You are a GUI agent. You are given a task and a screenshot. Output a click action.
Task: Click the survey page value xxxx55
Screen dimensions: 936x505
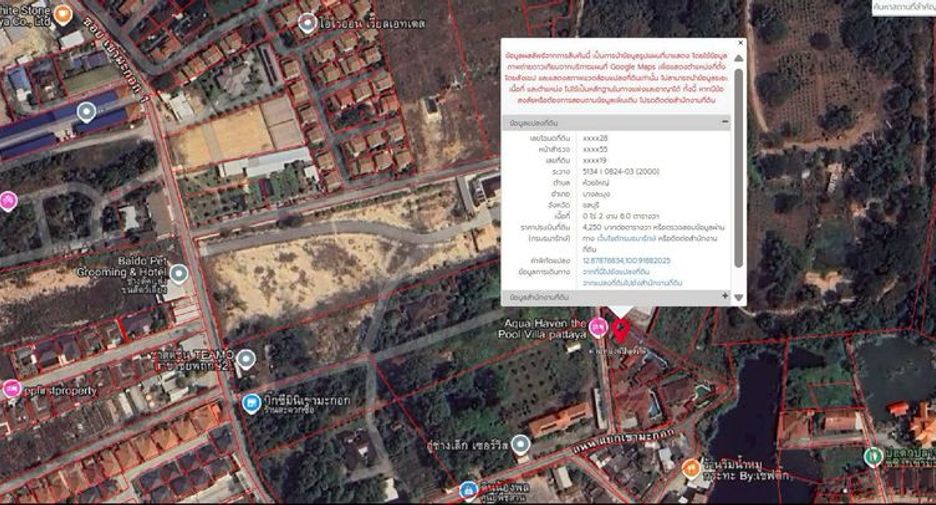click(x=595, y=149)
